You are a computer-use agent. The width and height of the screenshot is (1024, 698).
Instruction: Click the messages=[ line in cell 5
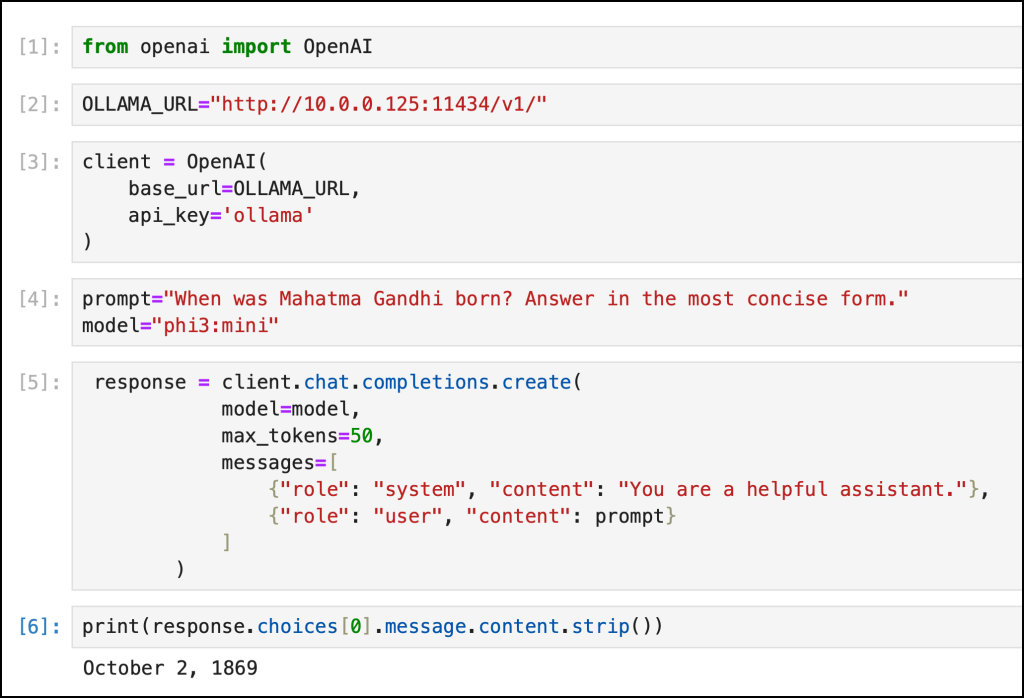pos(280,463)
